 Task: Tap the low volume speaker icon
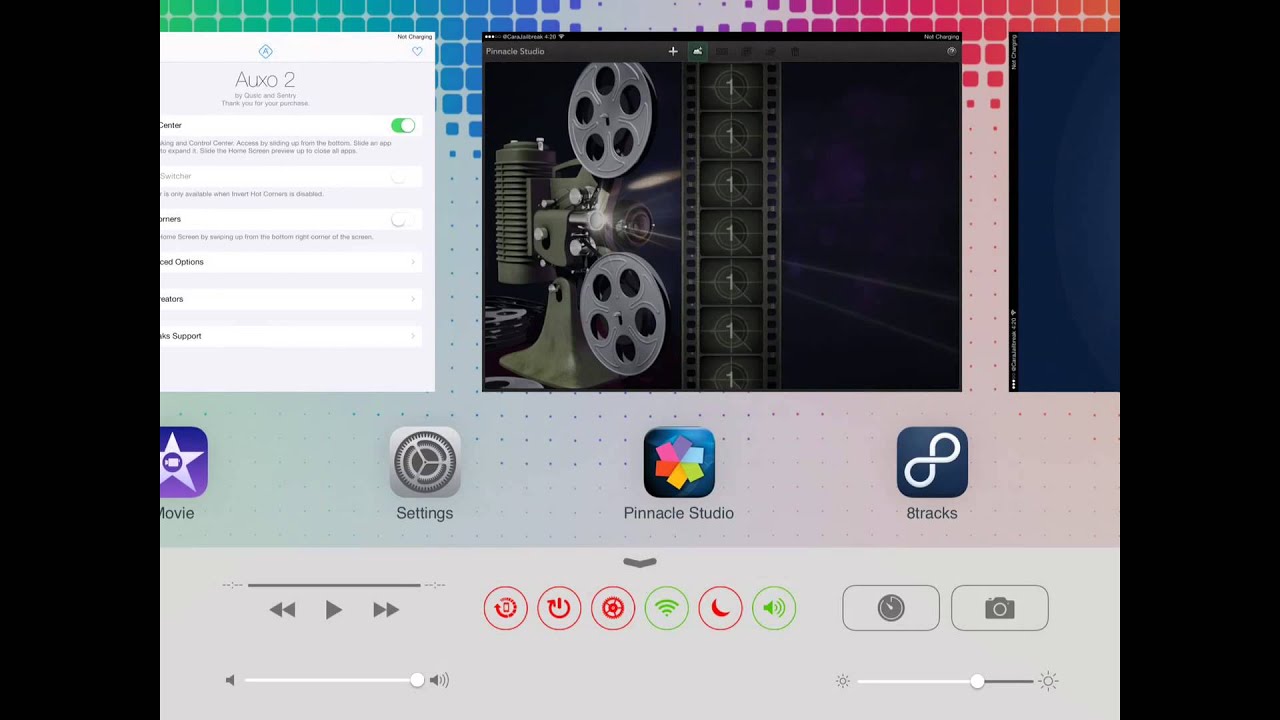[x=230, y=680]
